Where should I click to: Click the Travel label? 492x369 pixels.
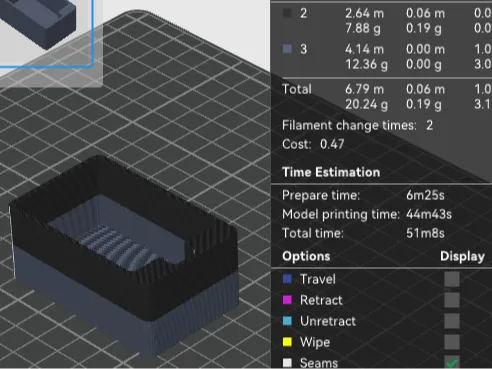318,279
